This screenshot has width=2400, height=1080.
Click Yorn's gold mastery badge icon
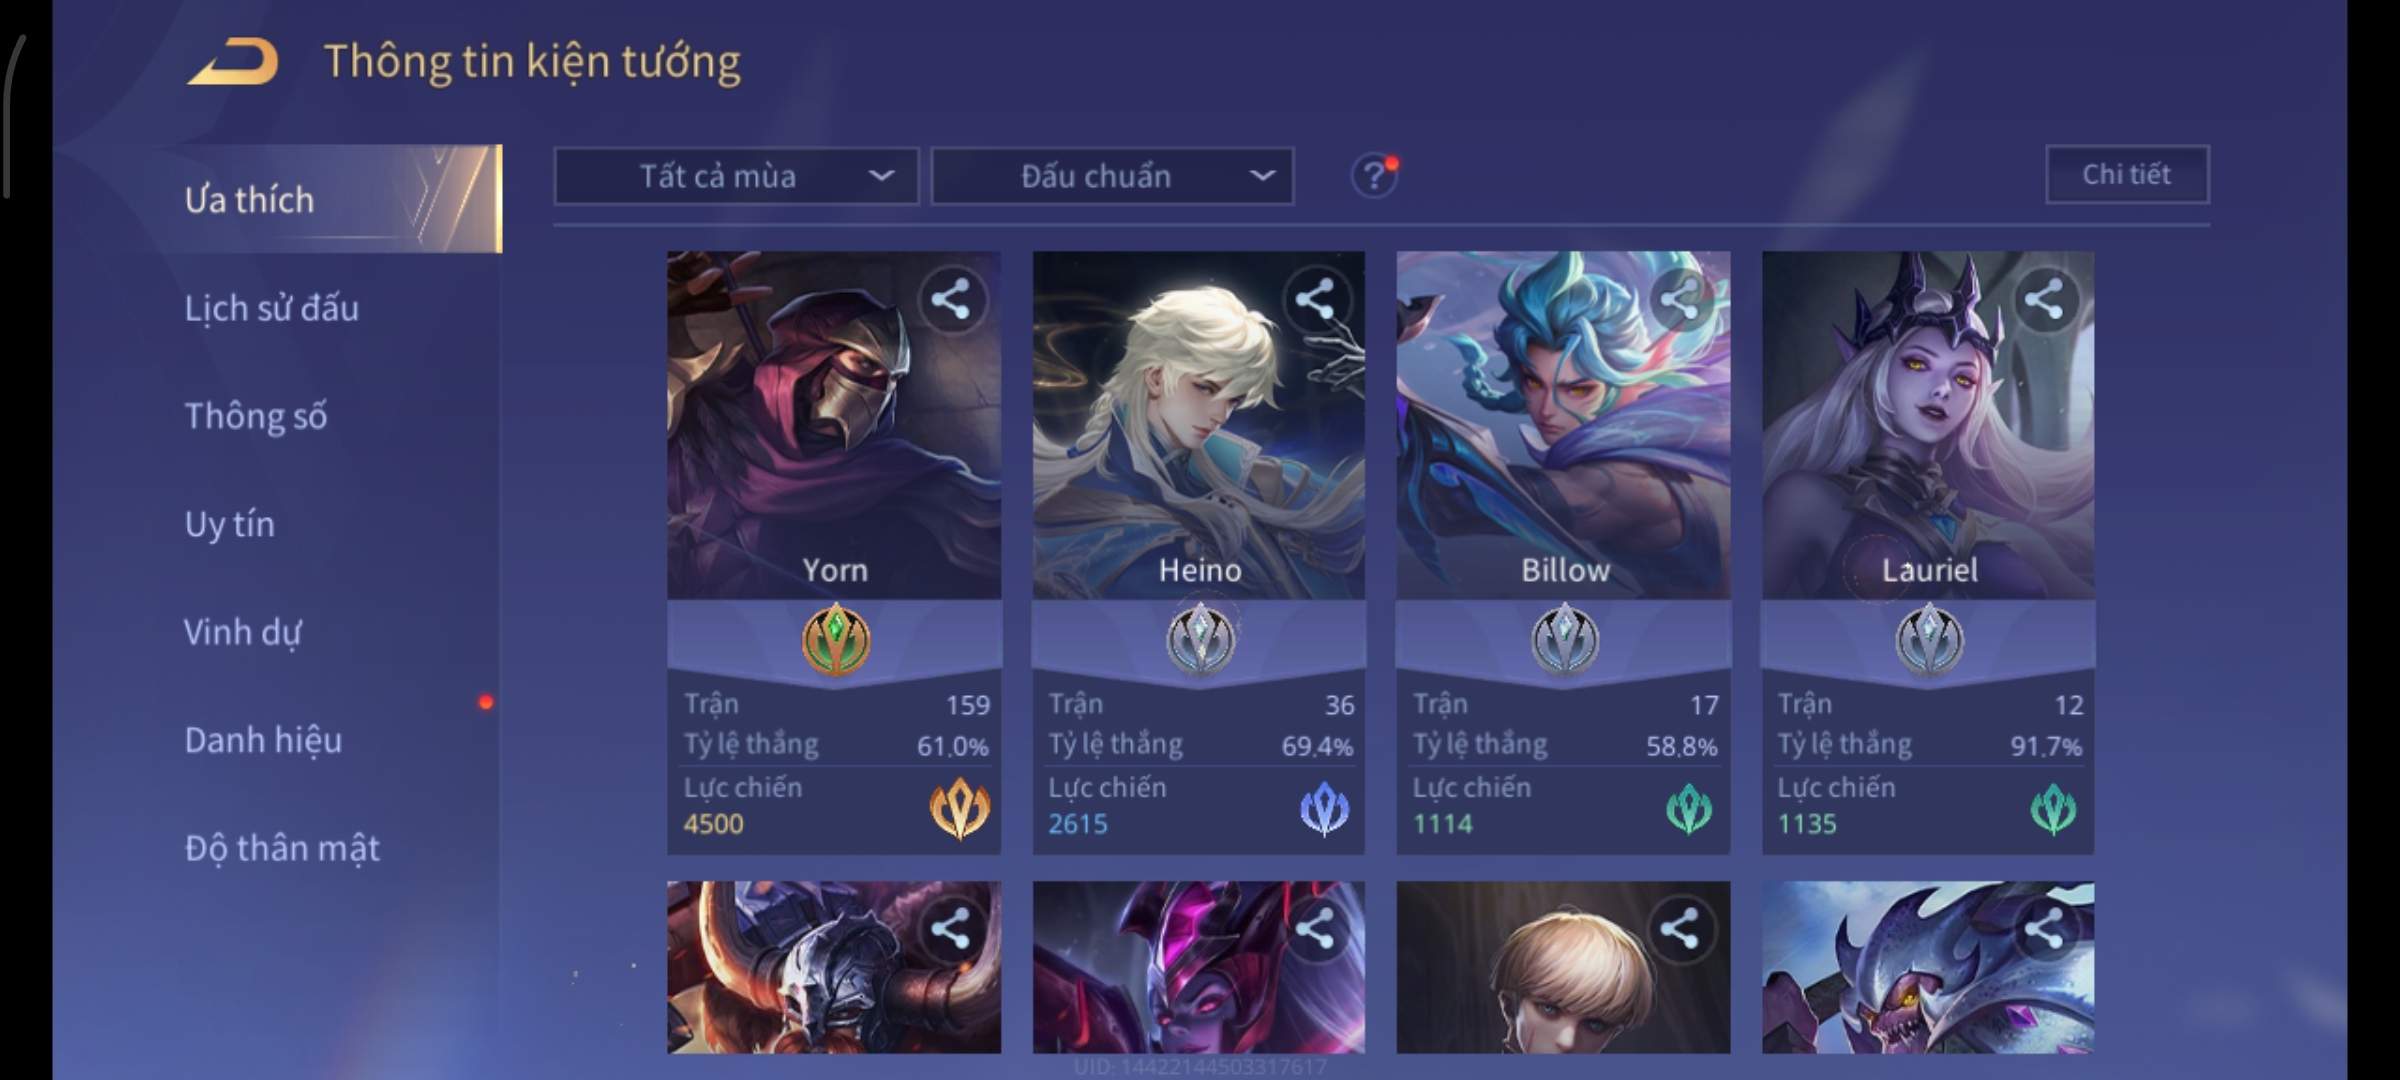pos(836,640)
